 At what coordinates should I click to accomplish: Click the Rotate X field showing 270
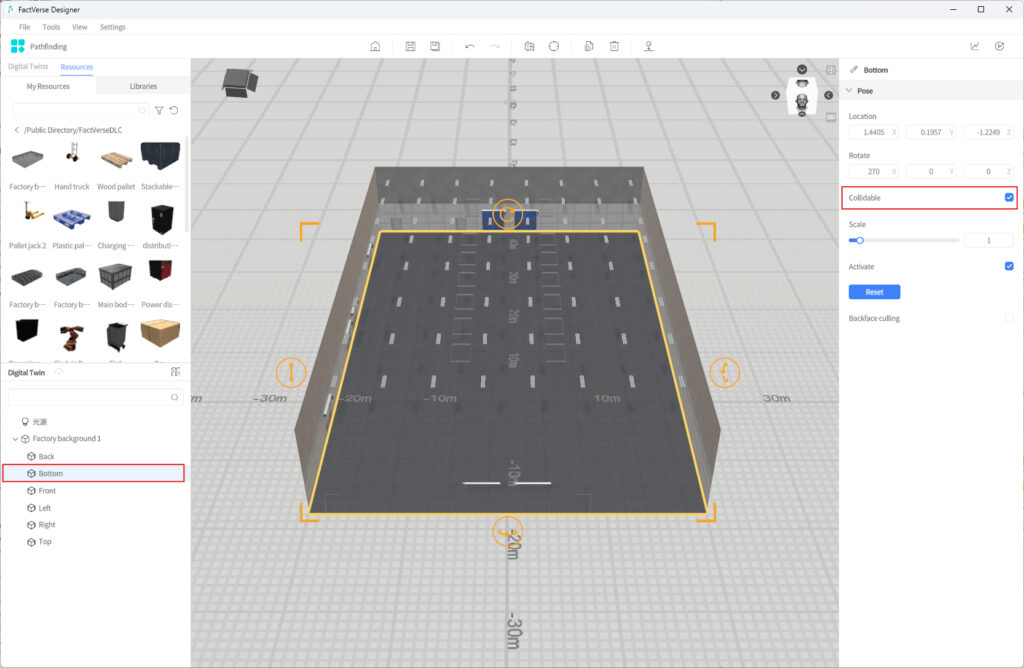tap(874, 172)
